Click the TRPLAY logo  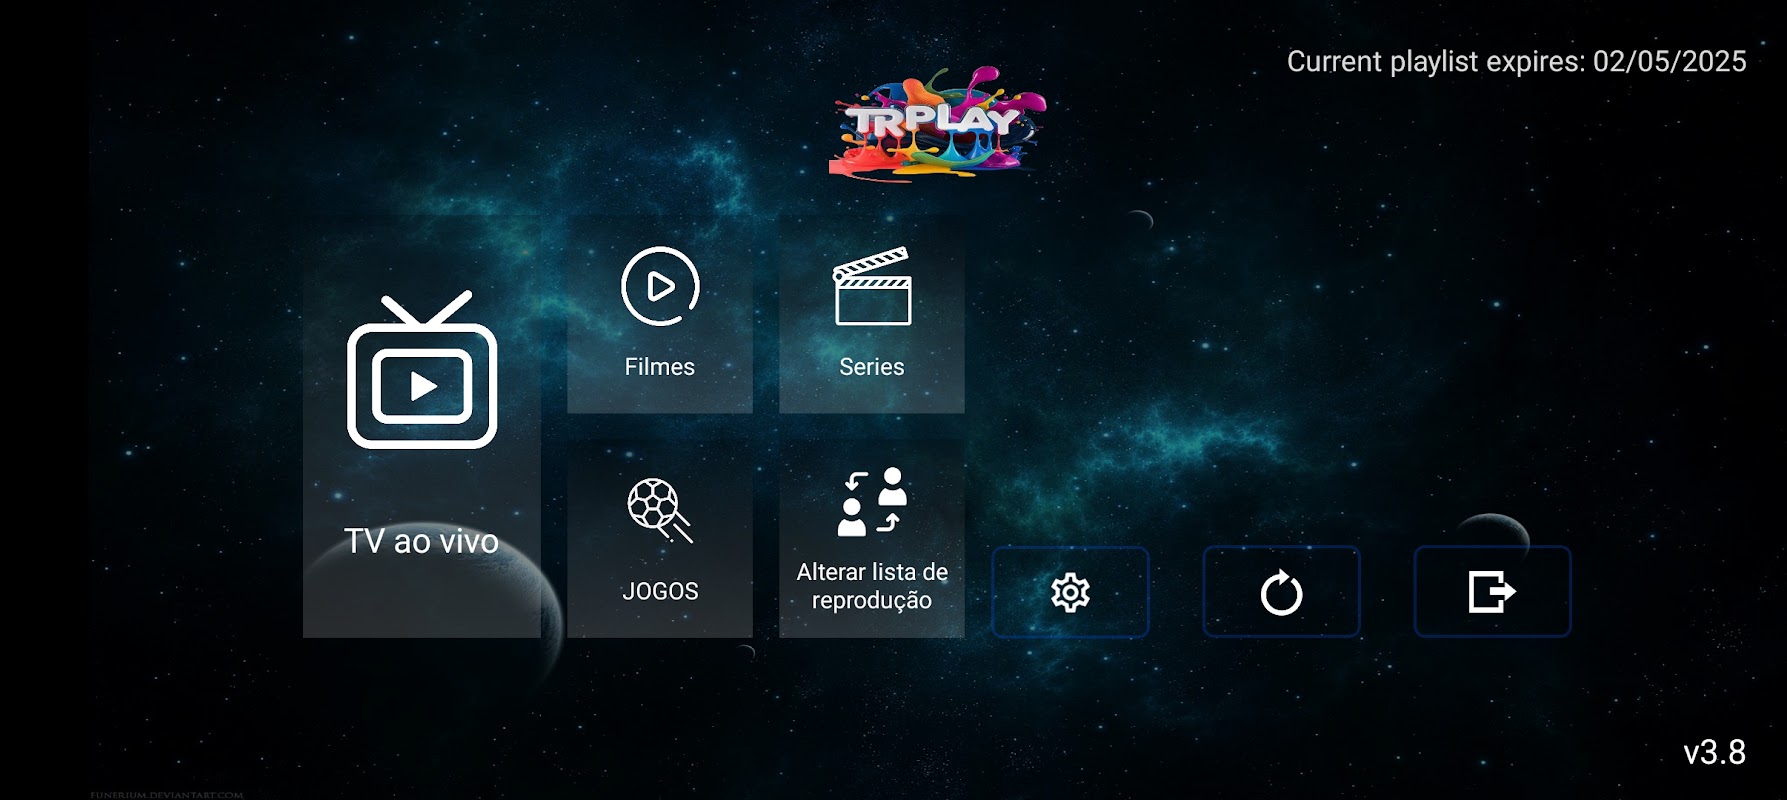(936, 124)
